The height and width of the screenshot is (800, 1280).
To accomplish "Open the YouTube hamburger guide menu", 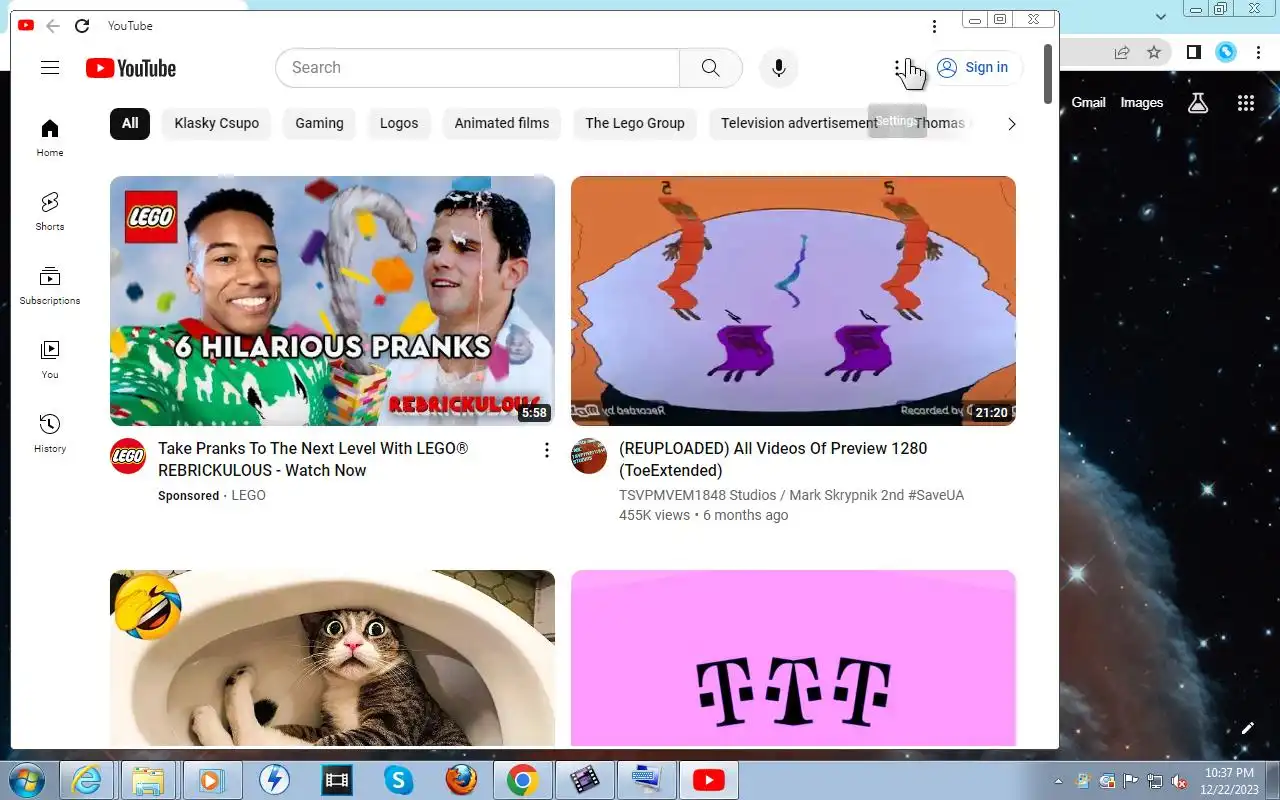I will (50, 68).
